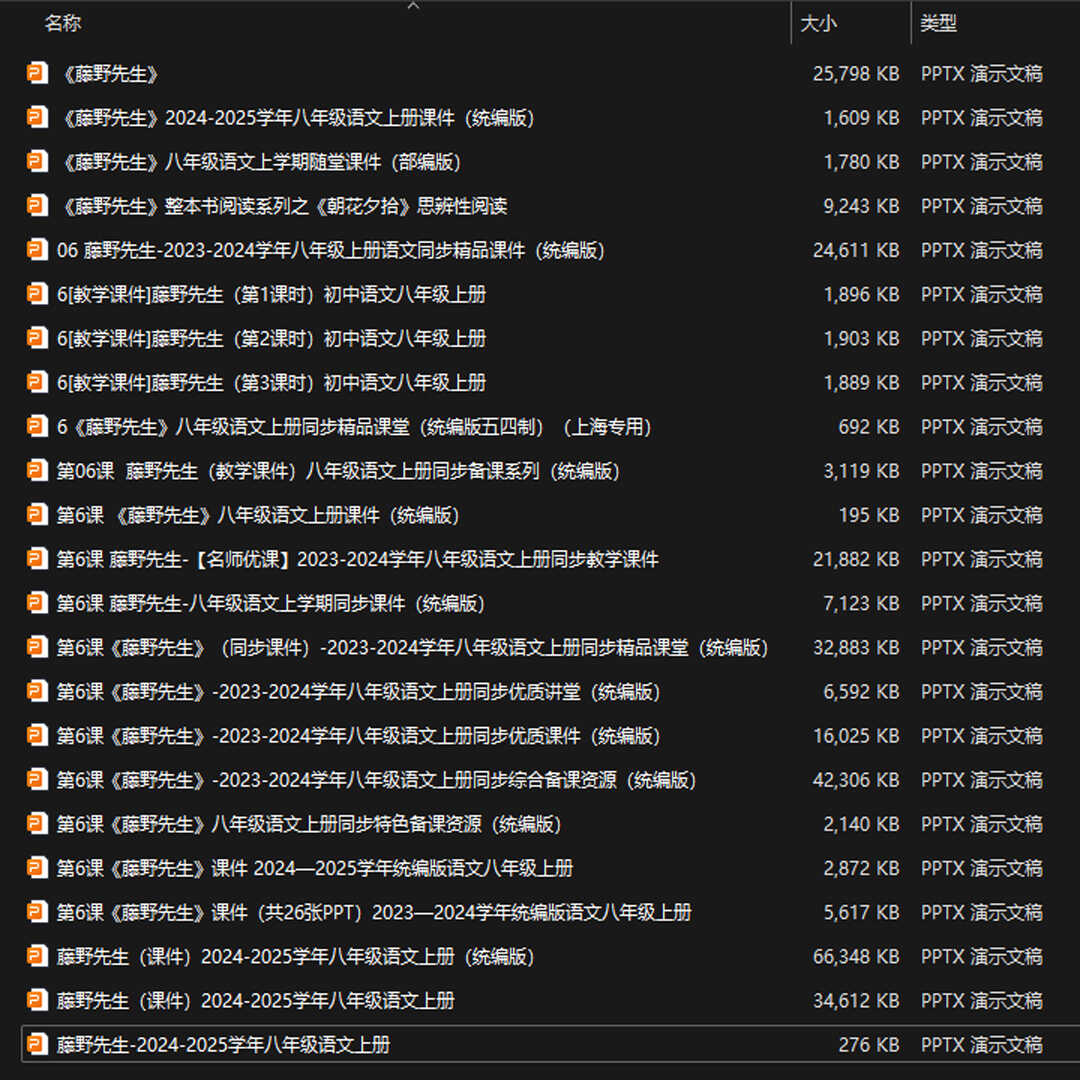The image size is (1080, 1080).
Task: Click PPTX 演示文稿 type in the 9,243 KB row
Action: [x=982, y=206]
